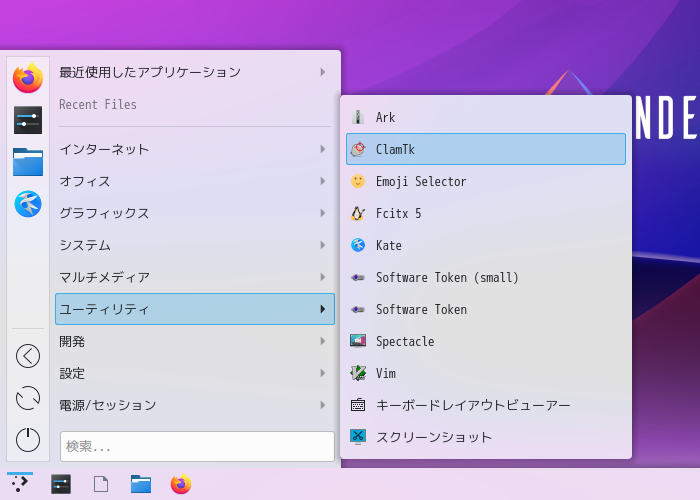The width and height of the screenshot is (700, 500).
Task: Click the Ark archive icon
Action: pos(358,117)
